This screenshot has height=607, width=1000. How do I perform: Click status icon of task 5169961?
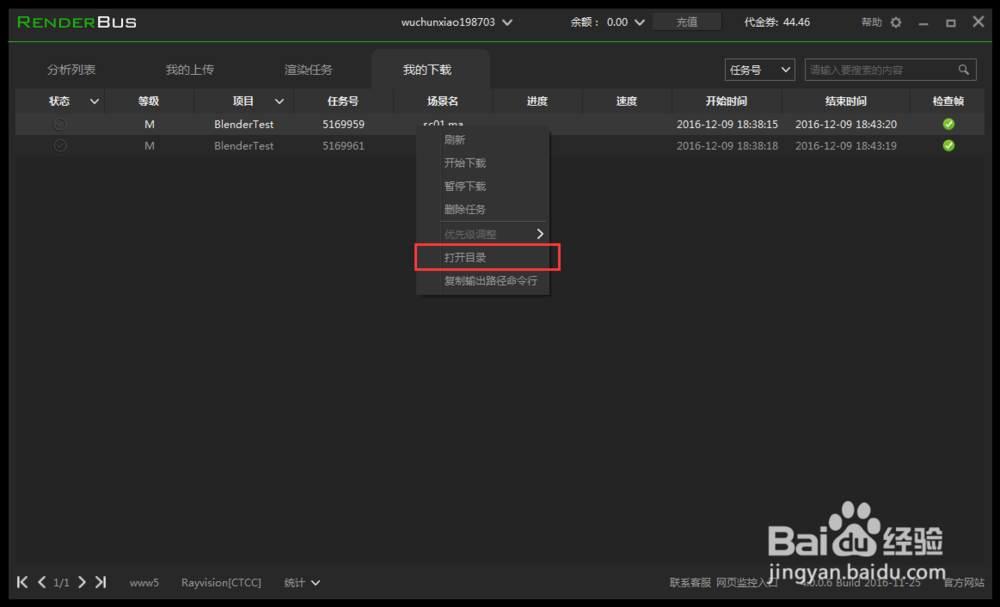(60, 145)
